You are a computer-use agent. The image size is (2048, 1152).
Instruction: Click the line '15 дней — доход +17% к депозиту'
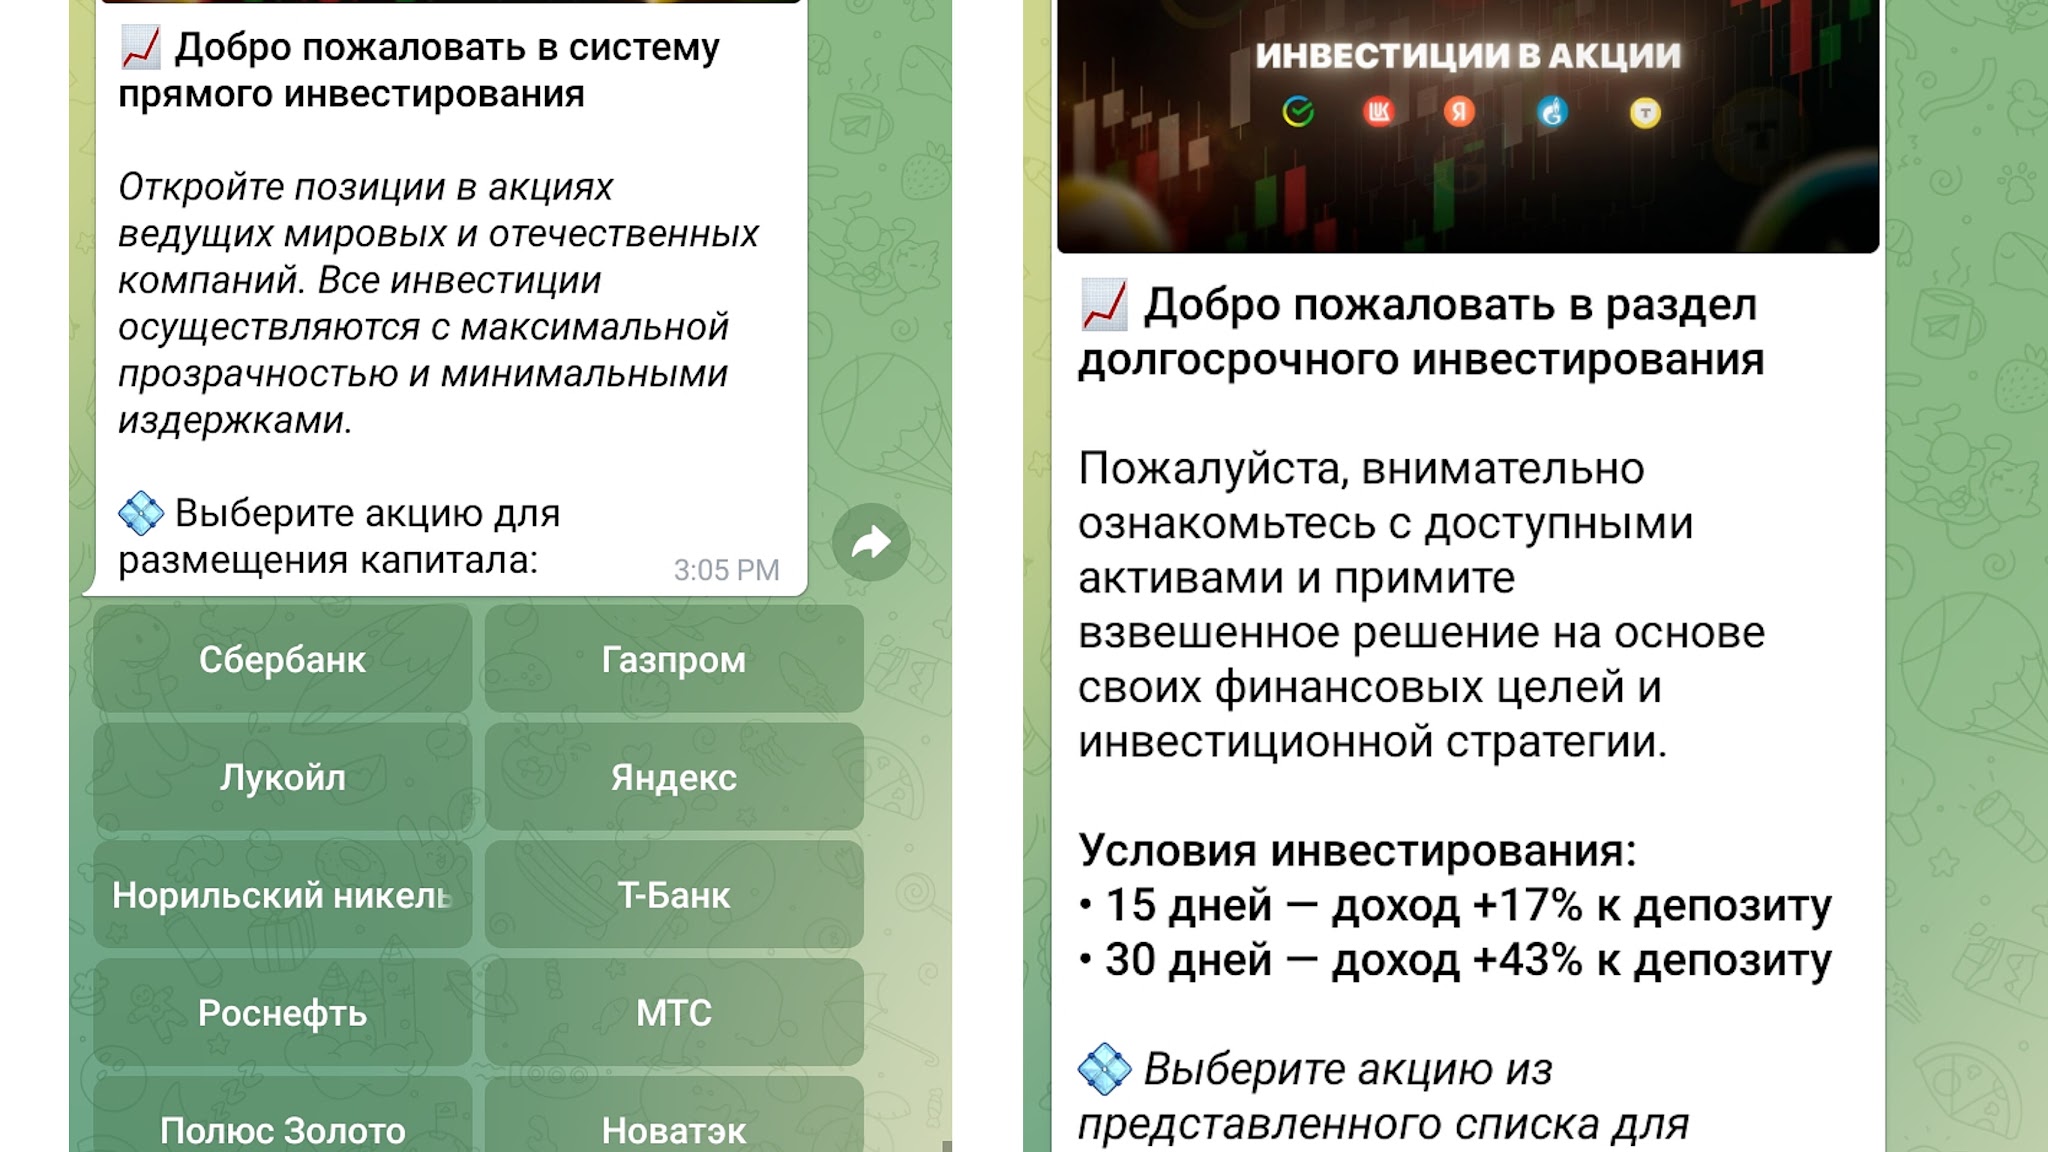[x=1456, y=906]
